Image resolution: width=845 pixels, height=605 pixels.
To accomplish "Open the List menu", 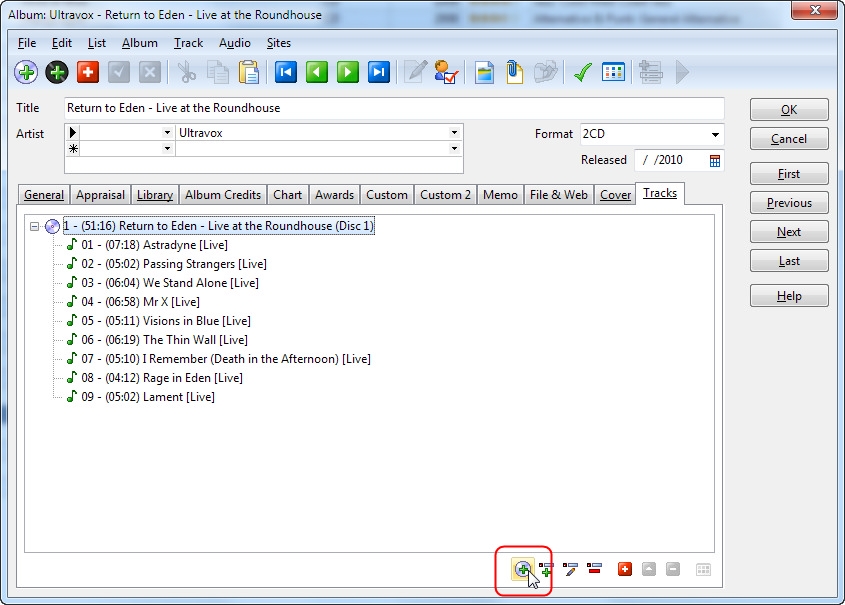I will tap(97, 43).
